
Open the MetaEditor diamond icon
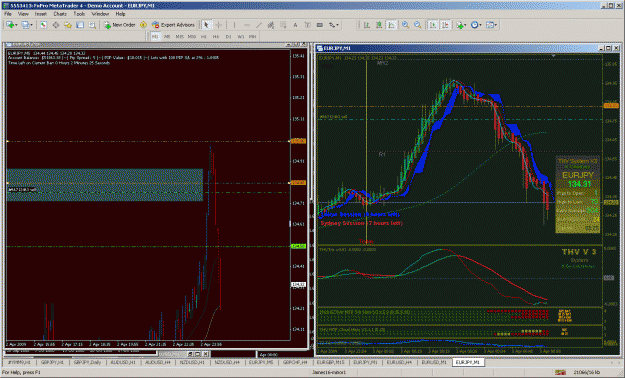click(143, 25)
